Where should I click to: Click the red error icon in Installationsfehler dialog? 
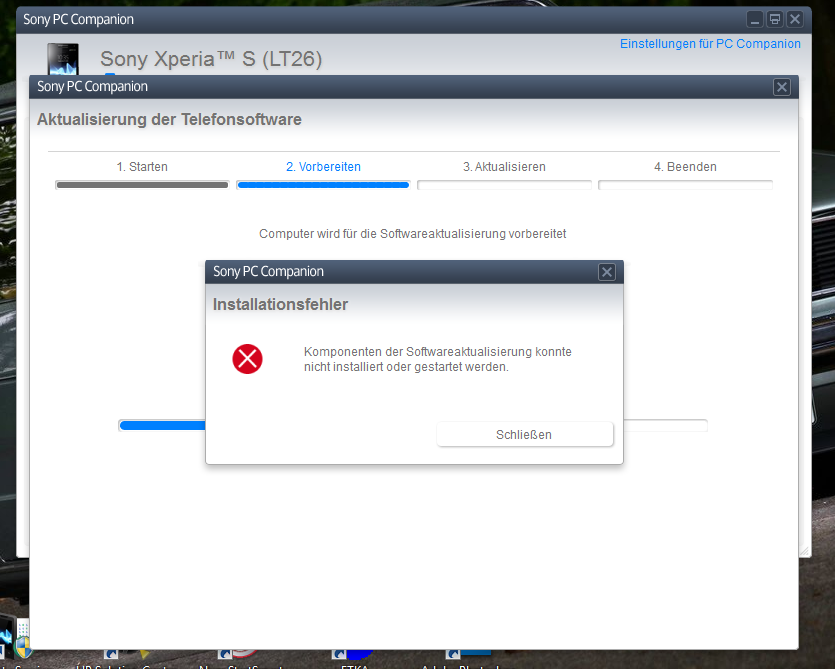click(248, 359)
